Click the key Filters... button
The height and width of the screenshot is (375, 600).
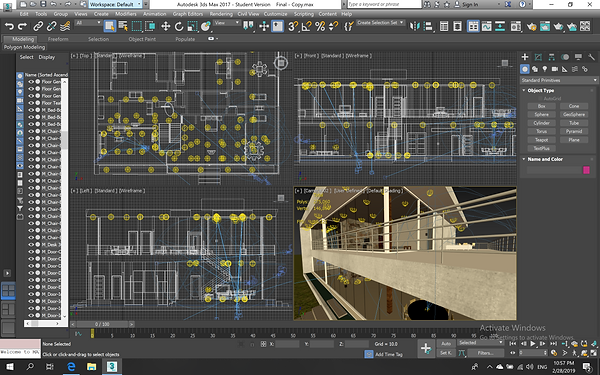pyautogui.click(x=485, y=353)
